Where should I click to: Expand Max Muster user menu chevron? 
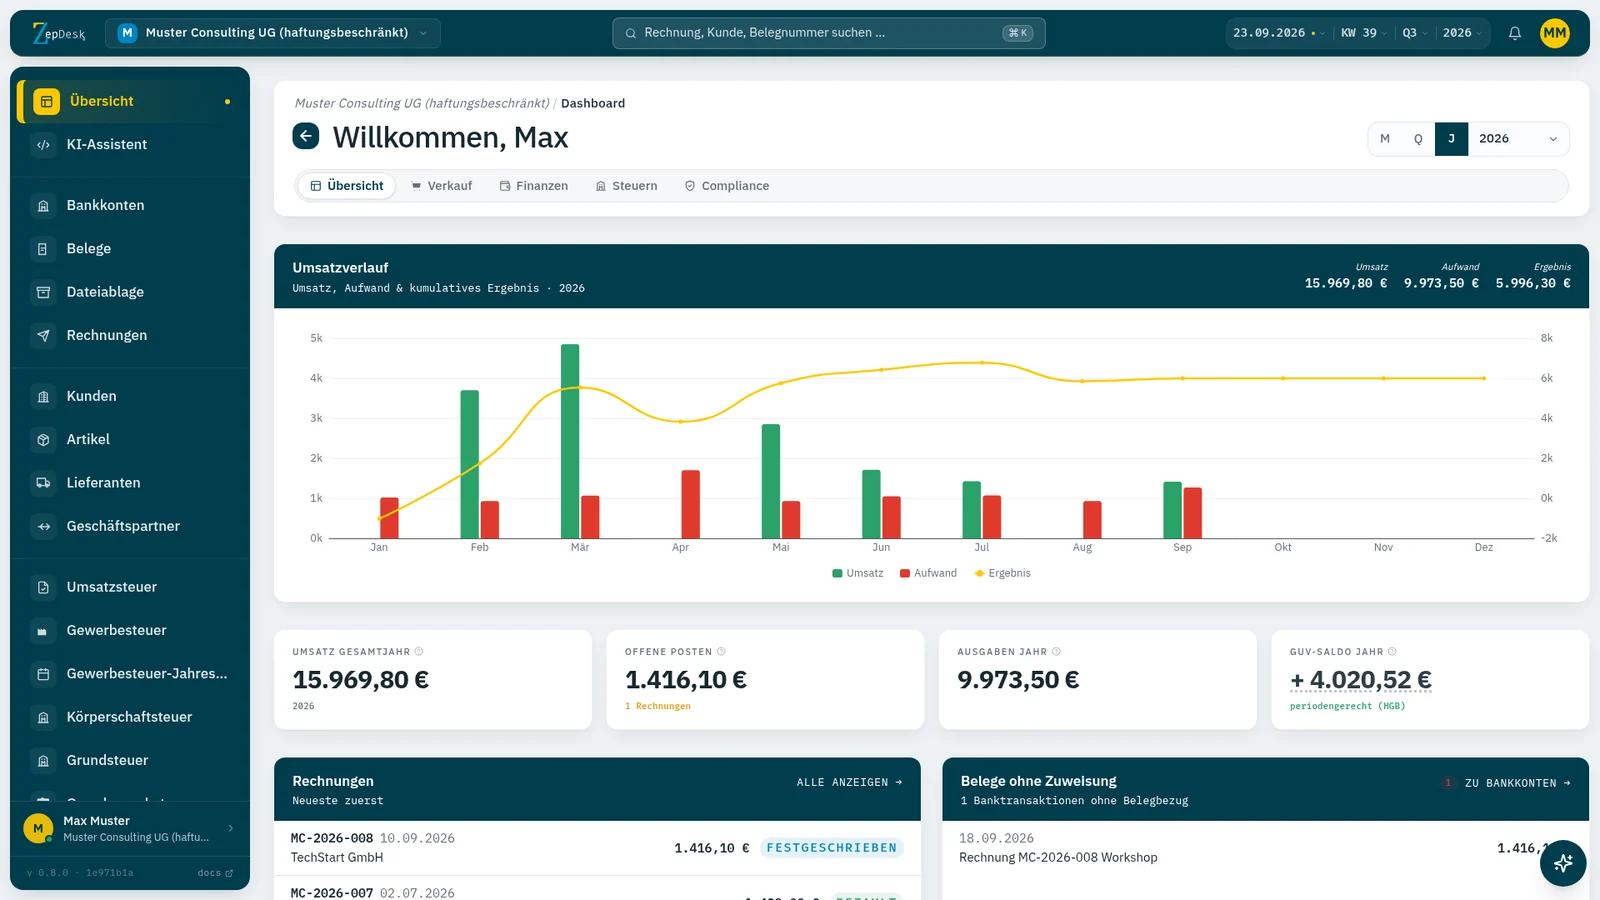(x=231, y=828)
